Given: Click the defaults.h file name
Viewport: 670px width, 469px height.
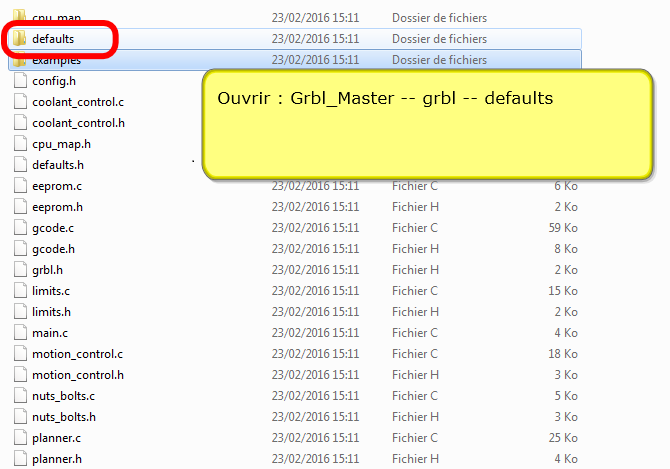Looking at the screenshot, I should [58, 165].
